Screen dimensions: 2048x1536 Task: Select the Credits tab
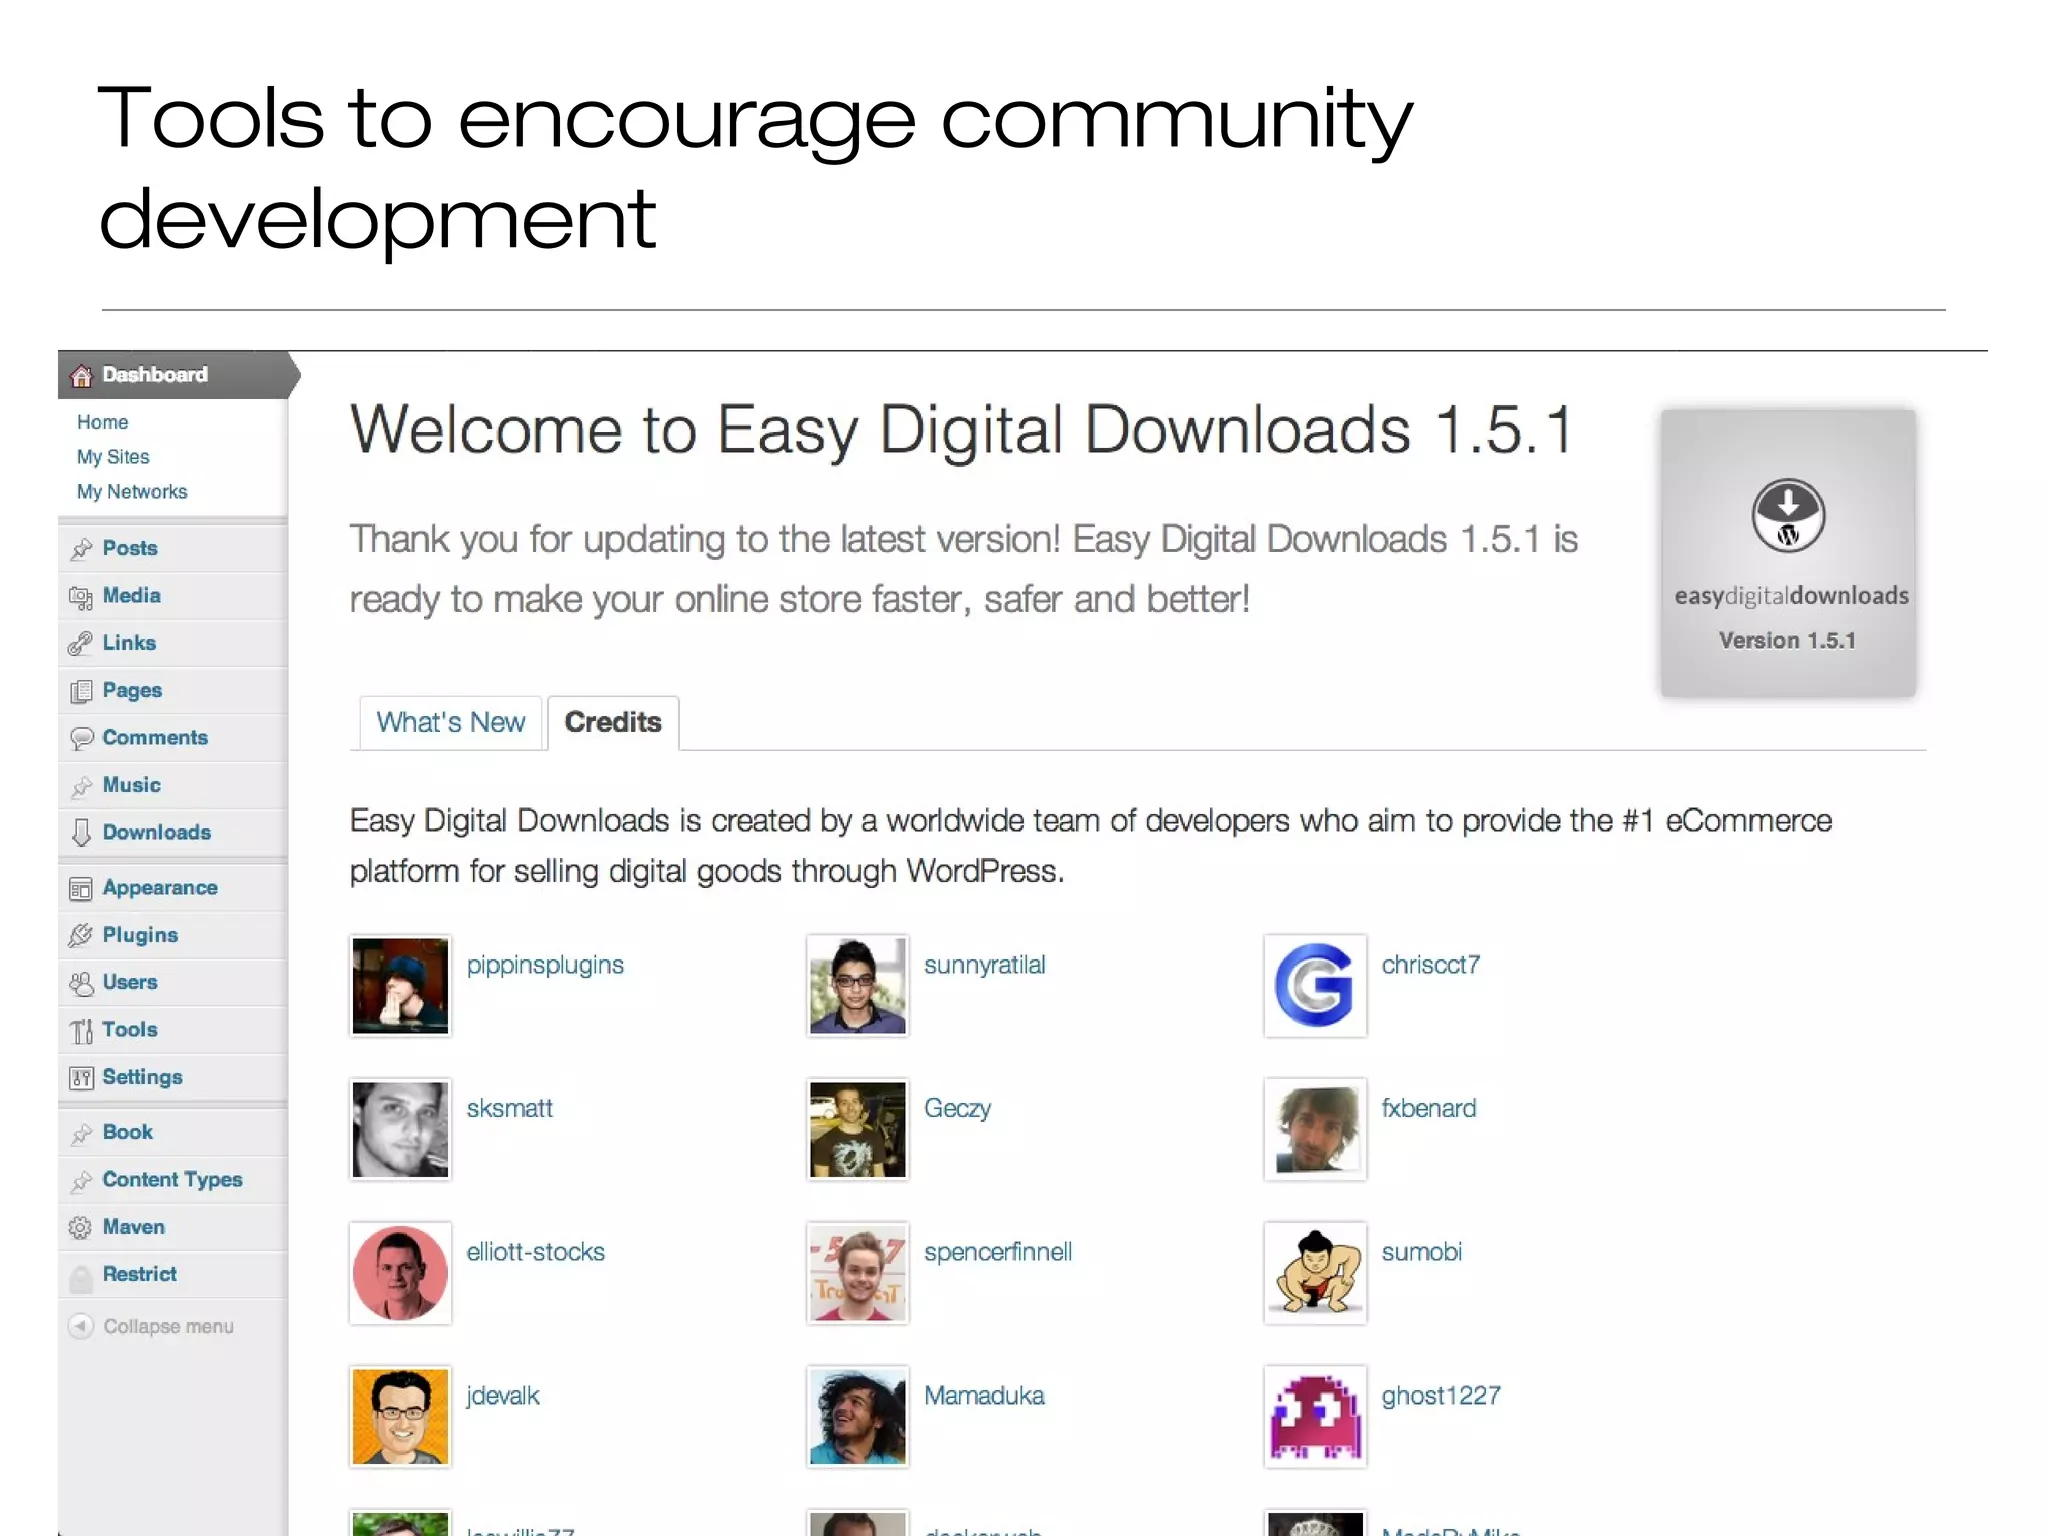(613, 722)
